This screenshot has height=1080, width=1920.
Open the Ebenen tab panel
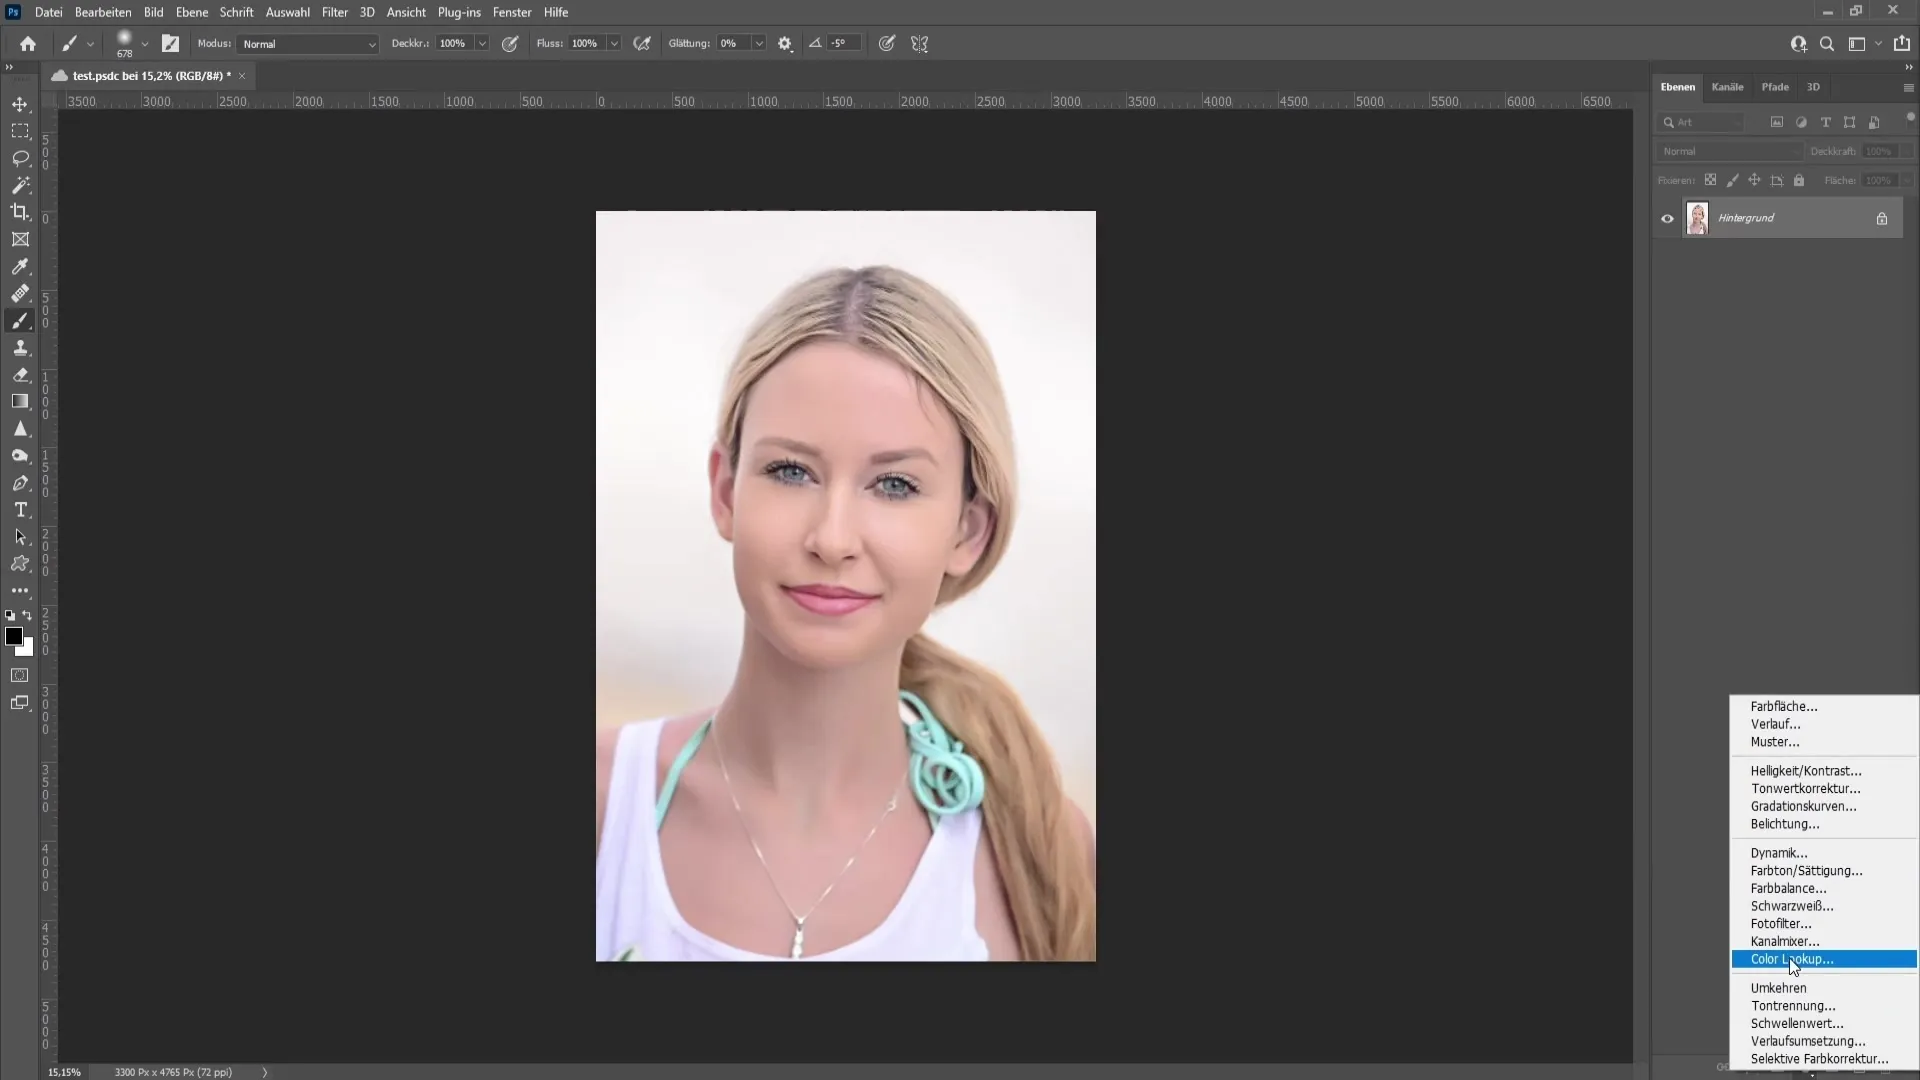1677,87
